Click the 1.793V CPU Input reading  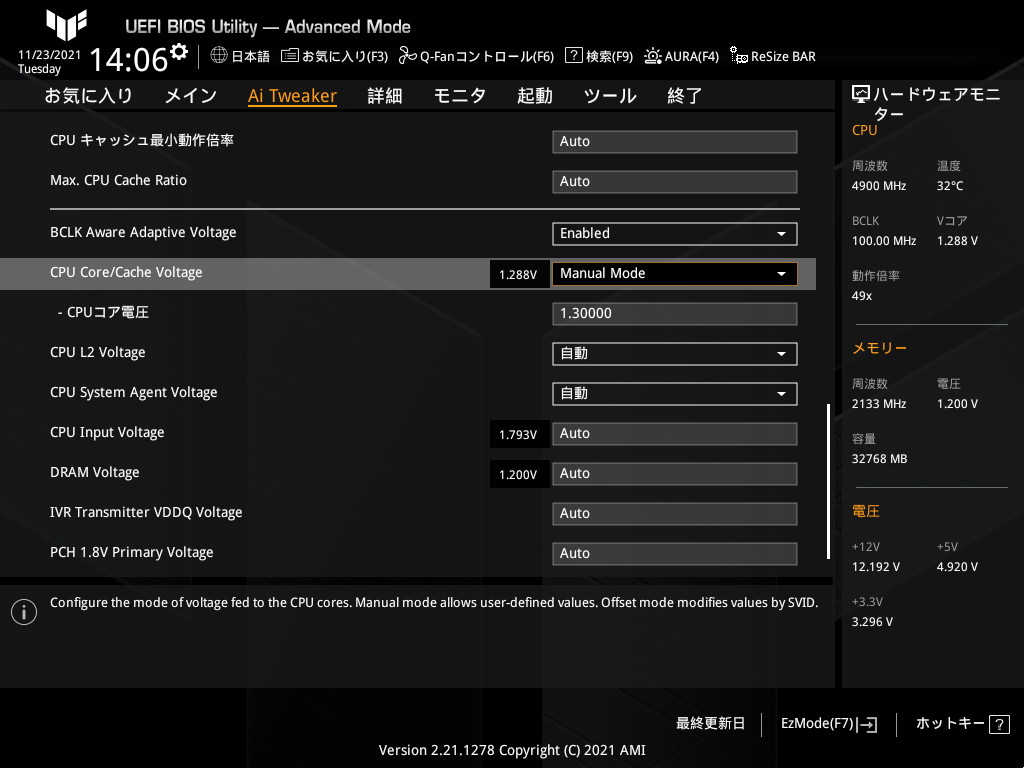coord(519,434)
